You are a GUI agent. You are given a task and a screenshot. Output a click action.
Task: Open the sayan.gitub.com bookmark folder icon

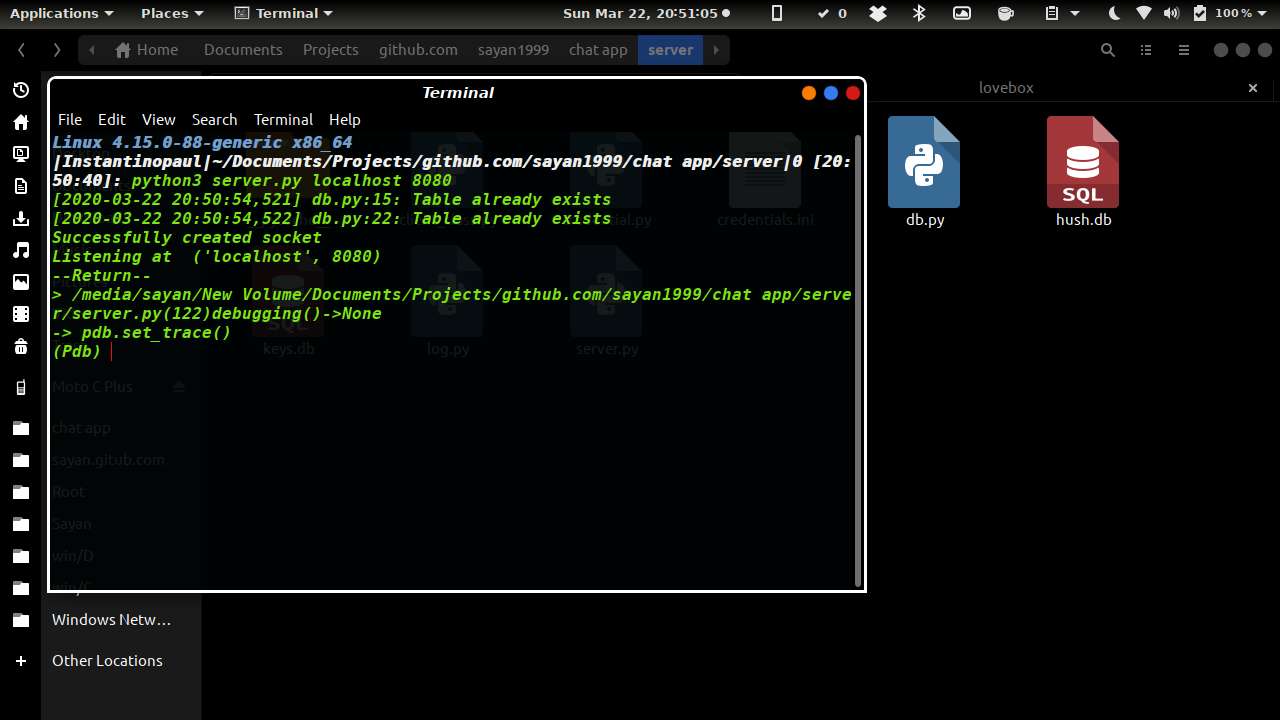click(20, 460)
